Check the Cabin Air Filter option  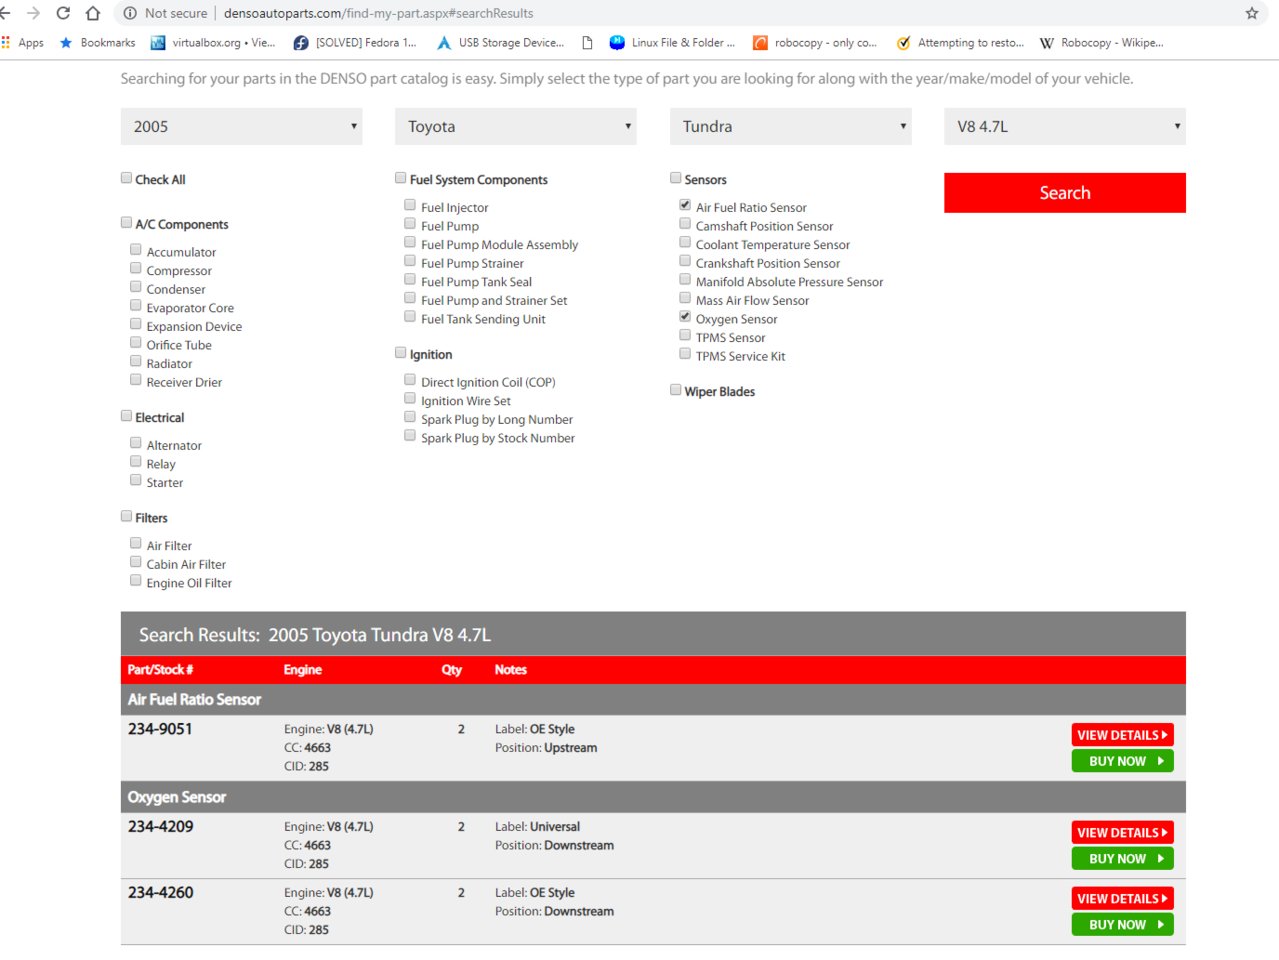point(135,562)
